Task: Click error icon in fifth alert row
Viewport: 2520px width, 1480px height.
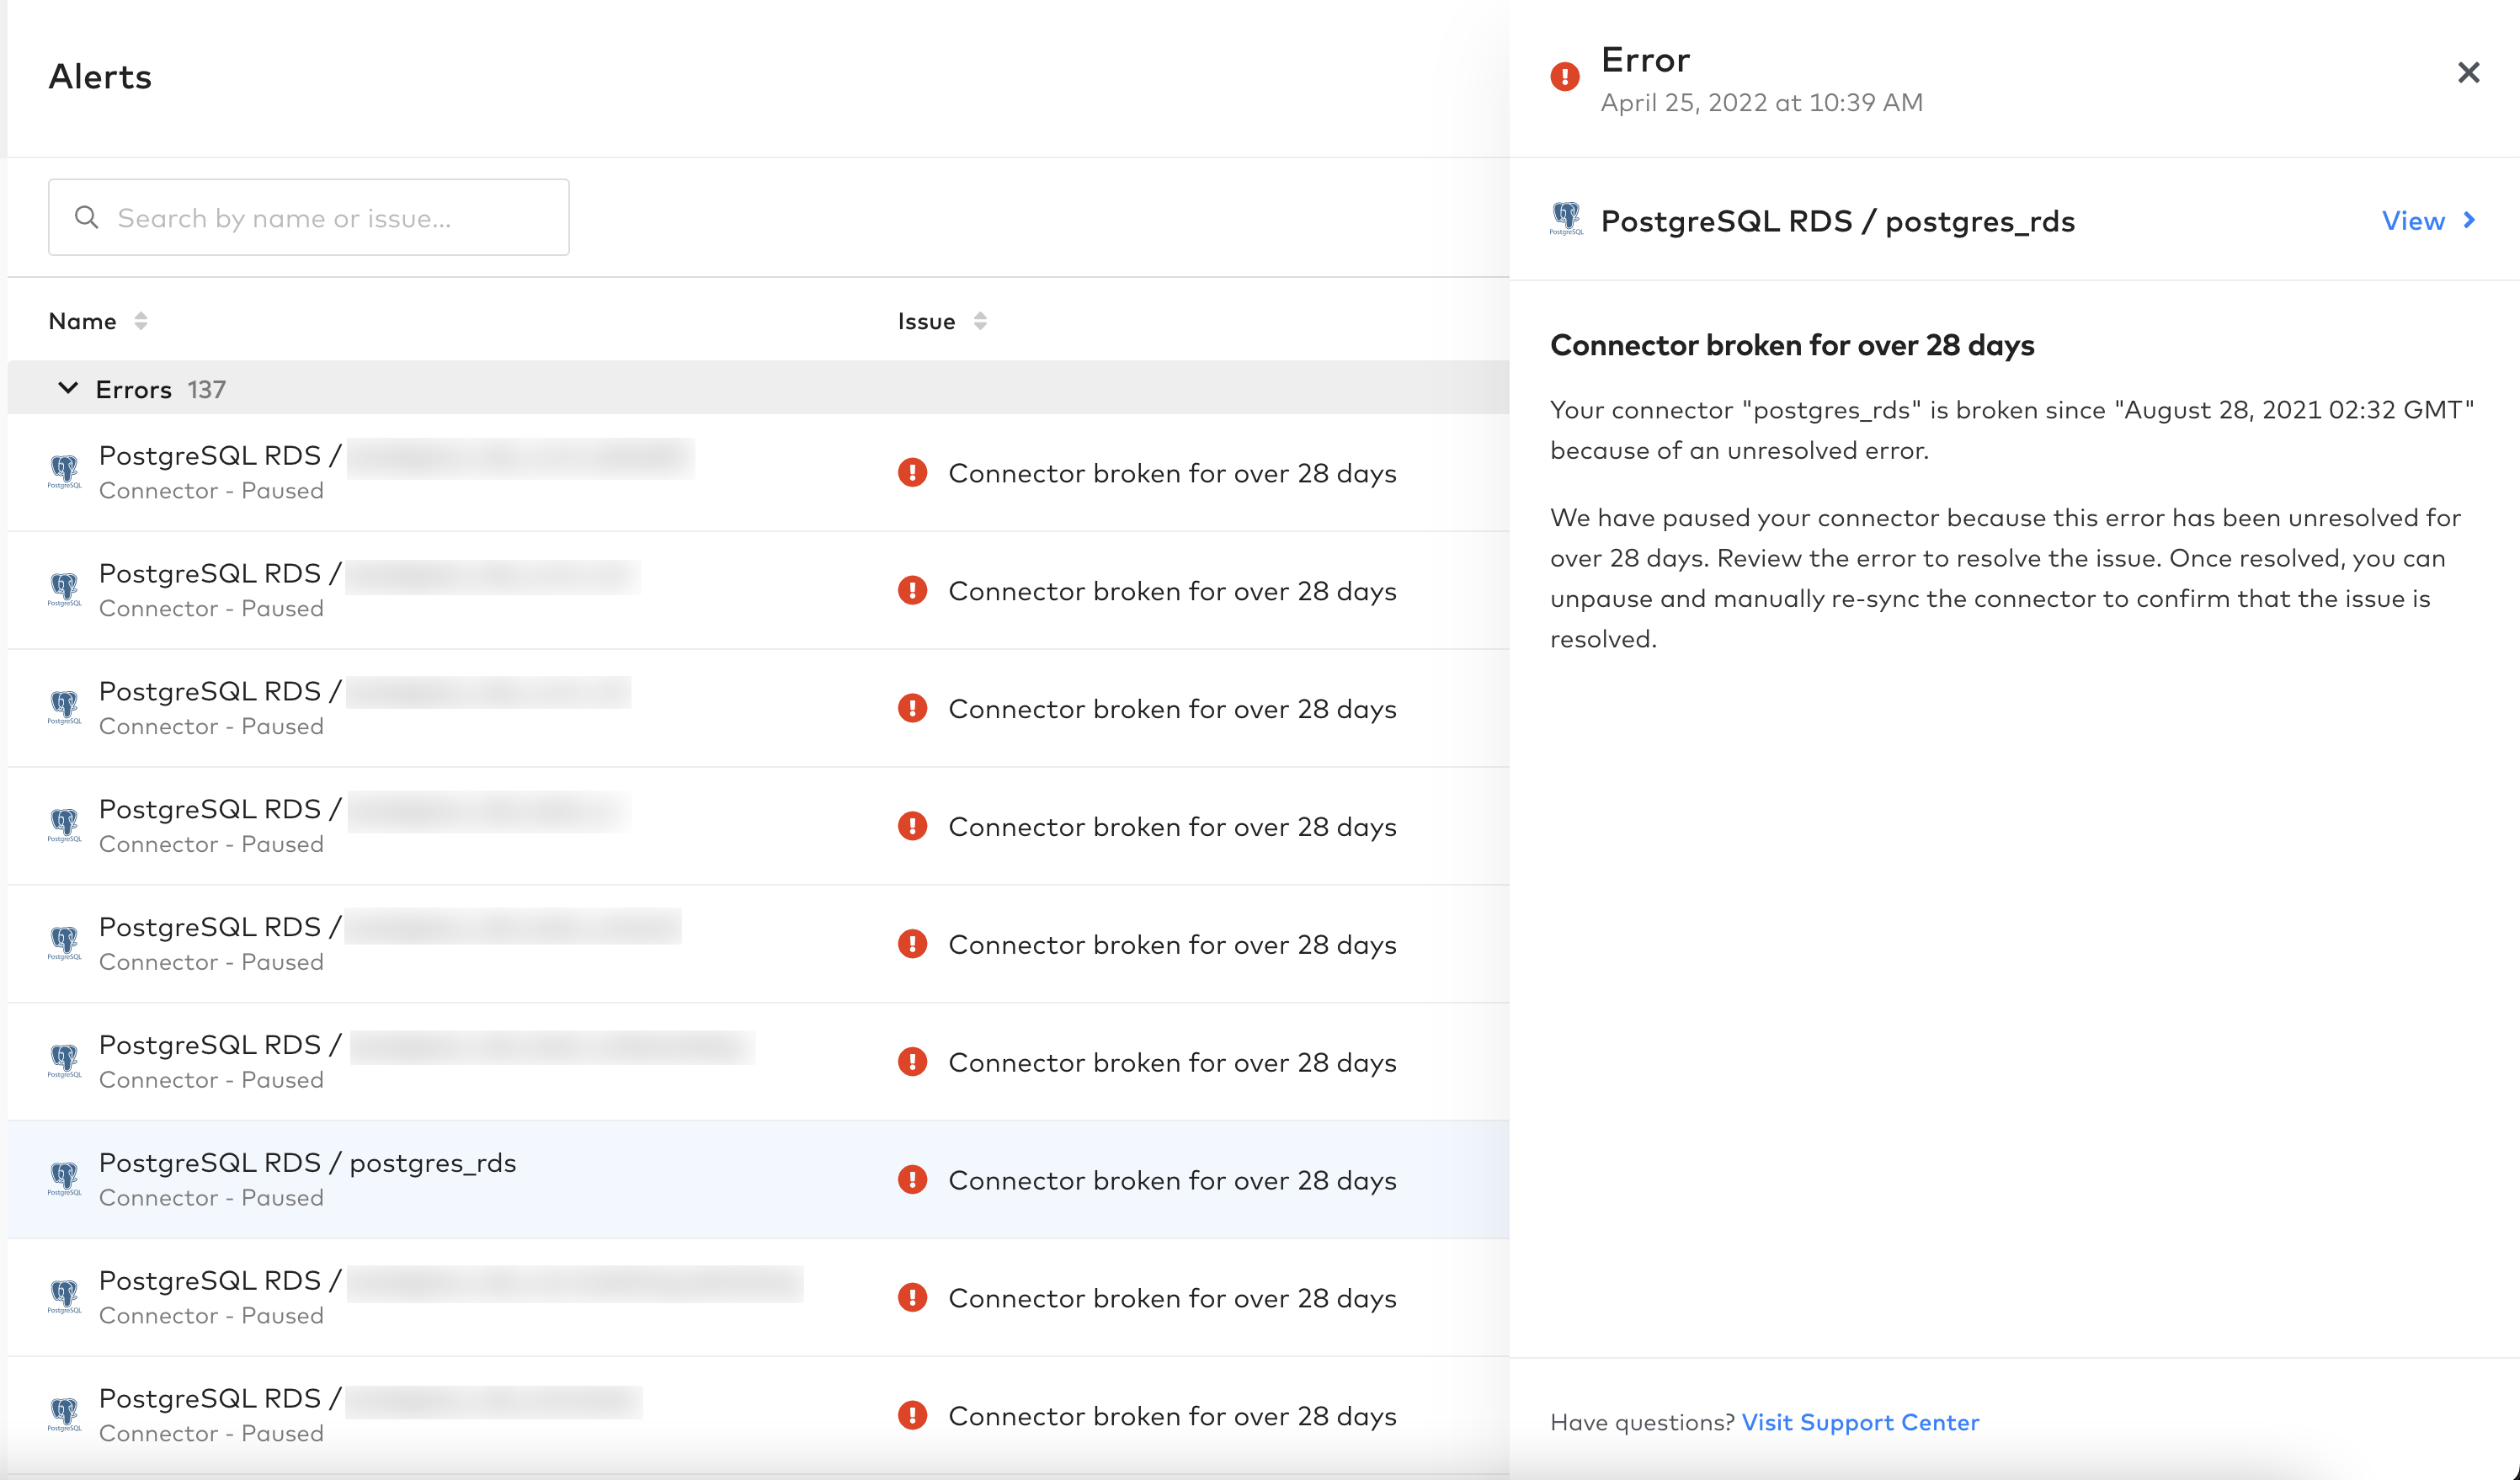Action: (x=912, y=945)
